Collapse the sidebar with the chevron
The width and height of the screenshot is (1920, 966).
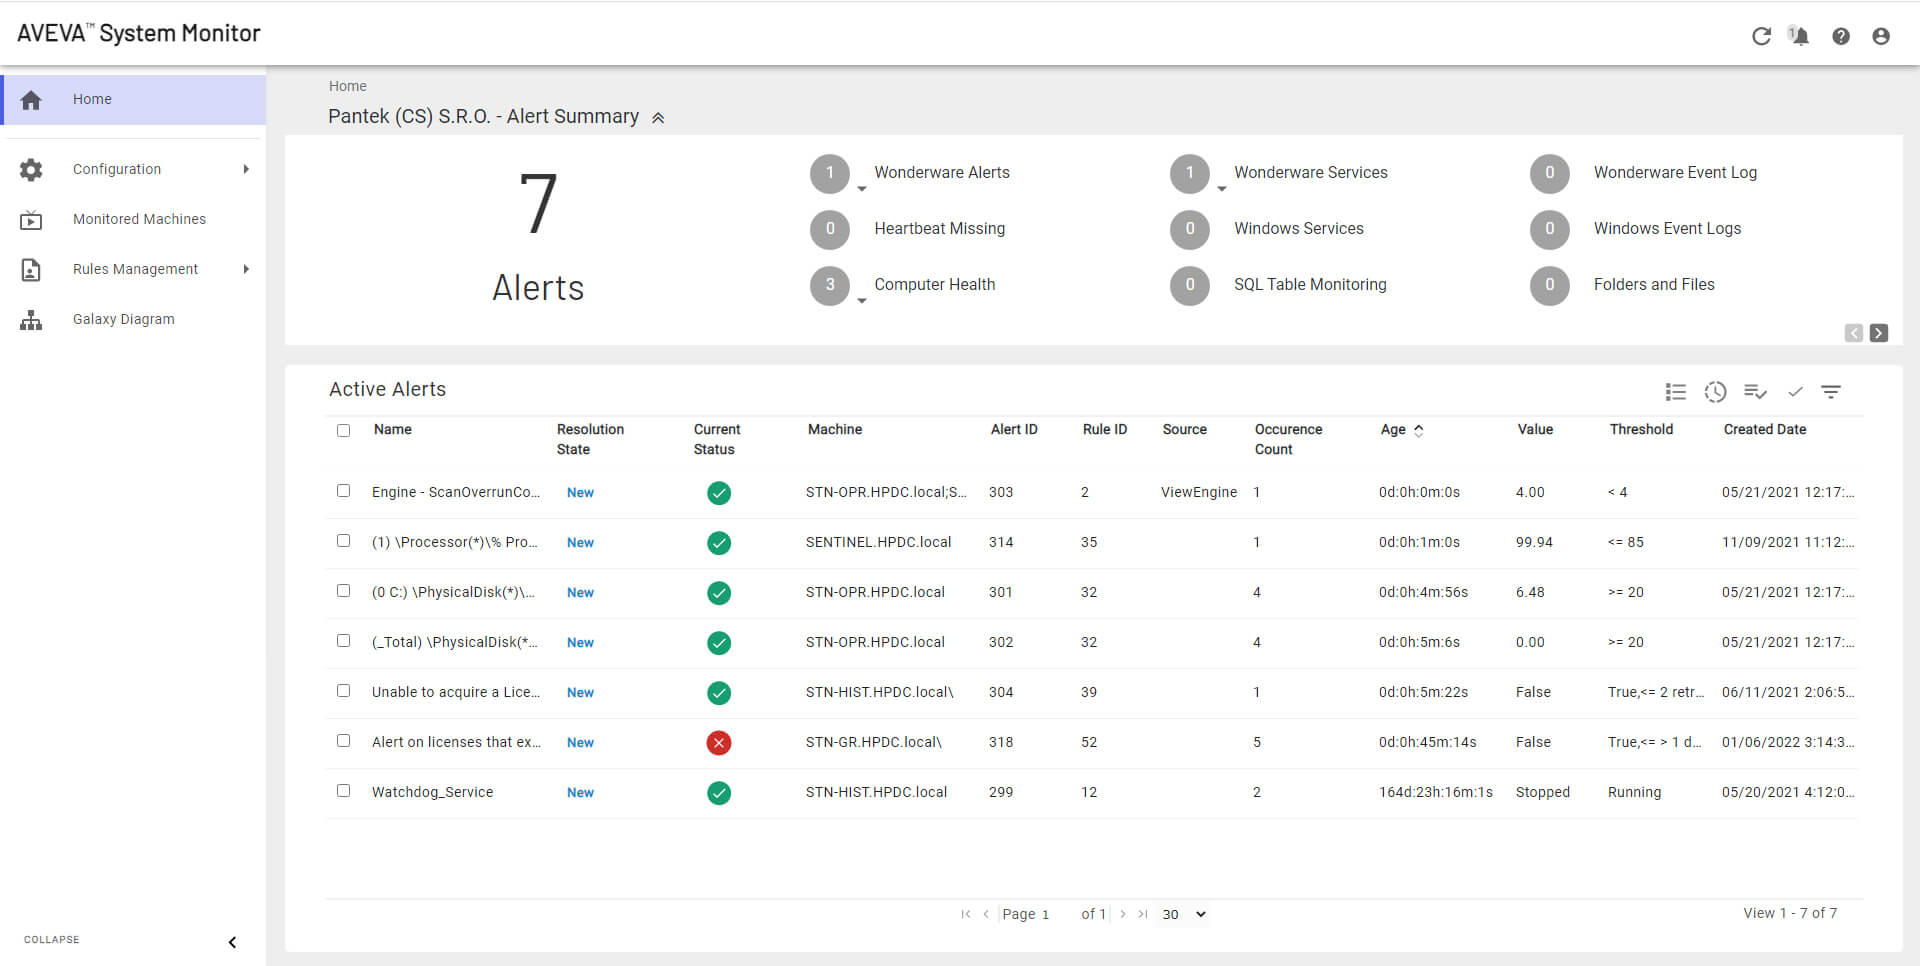click(232, 942)
